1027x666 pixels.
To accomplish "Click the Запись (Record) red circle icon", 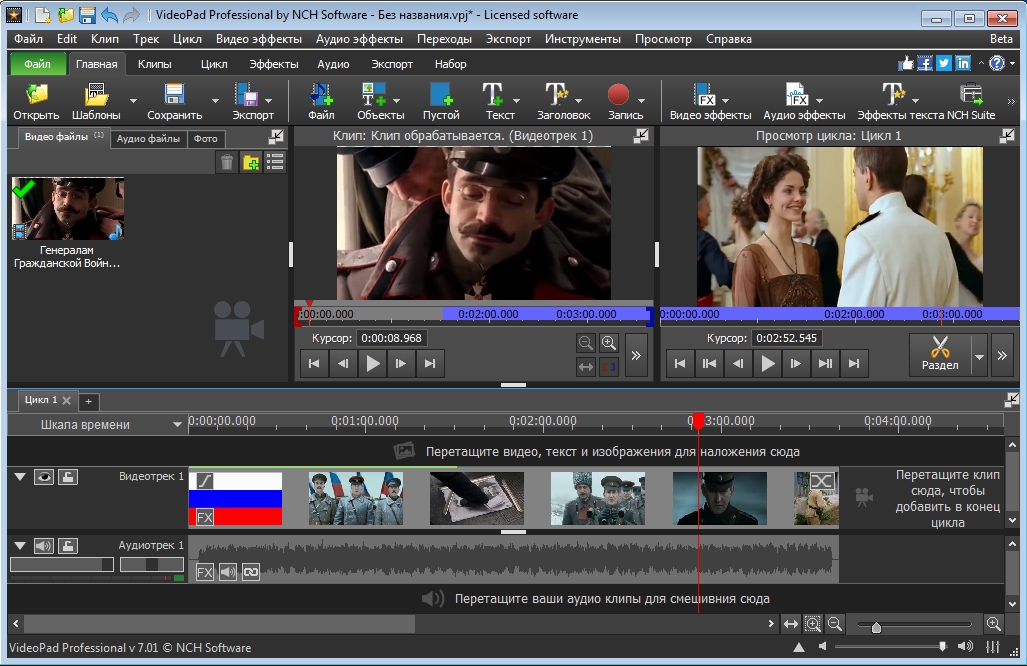I will tap(618, 96).
